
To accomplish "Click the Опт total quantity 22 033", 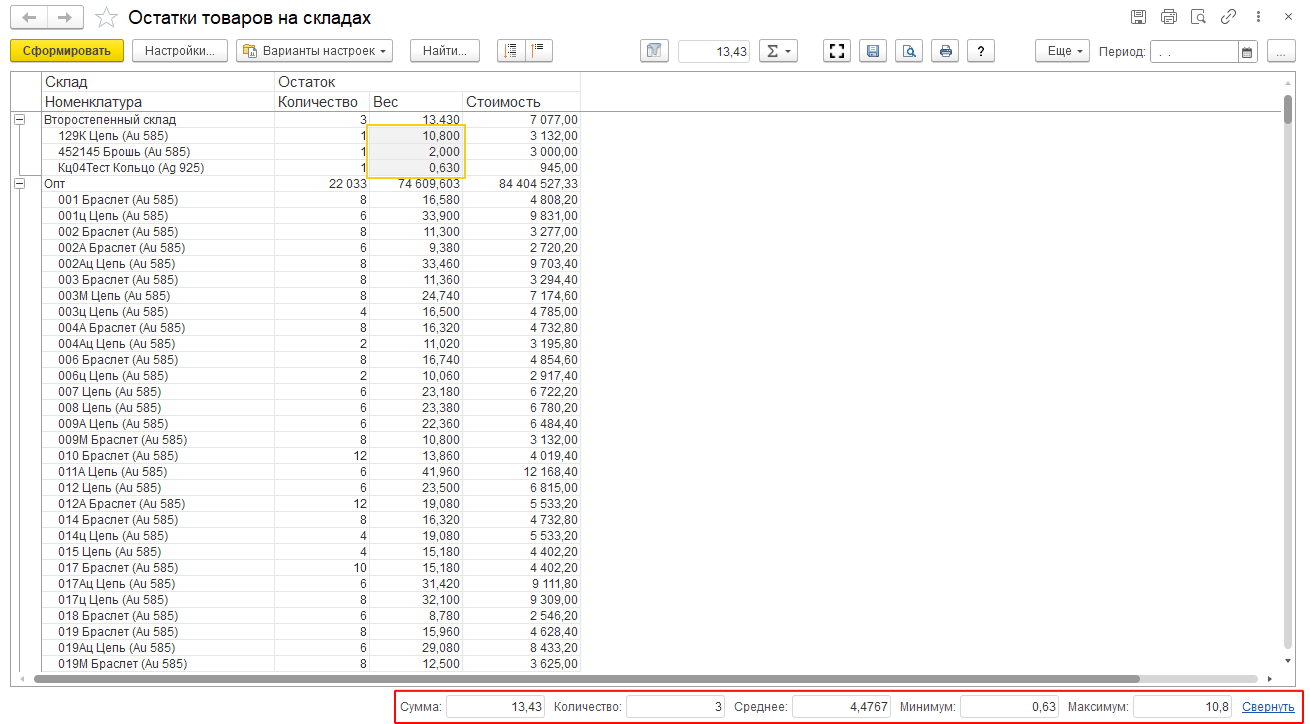I will pos(321,184).
